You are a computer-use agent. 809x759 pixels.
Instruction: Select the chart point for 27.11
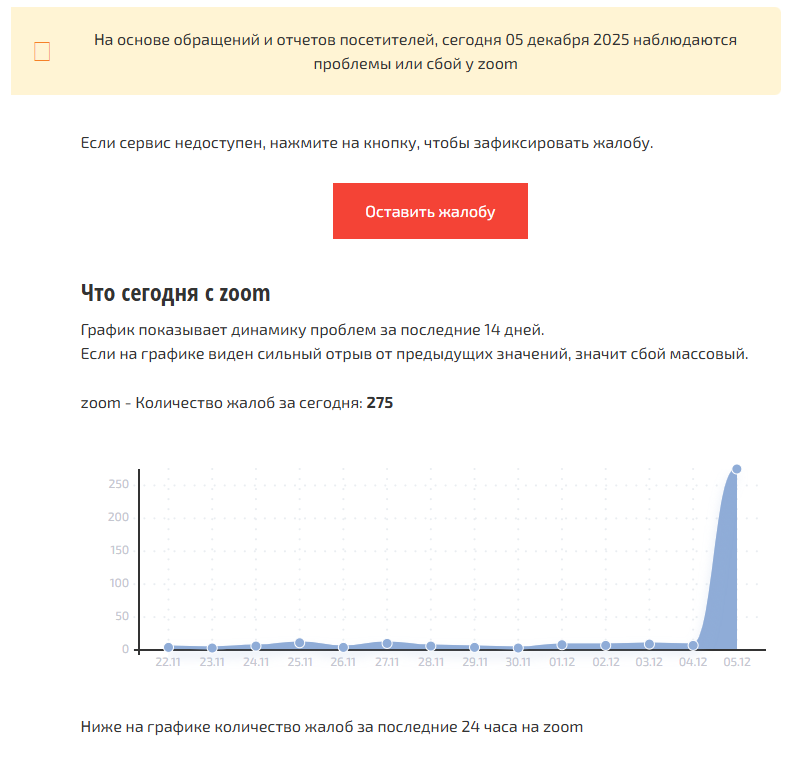click(387, 644)
